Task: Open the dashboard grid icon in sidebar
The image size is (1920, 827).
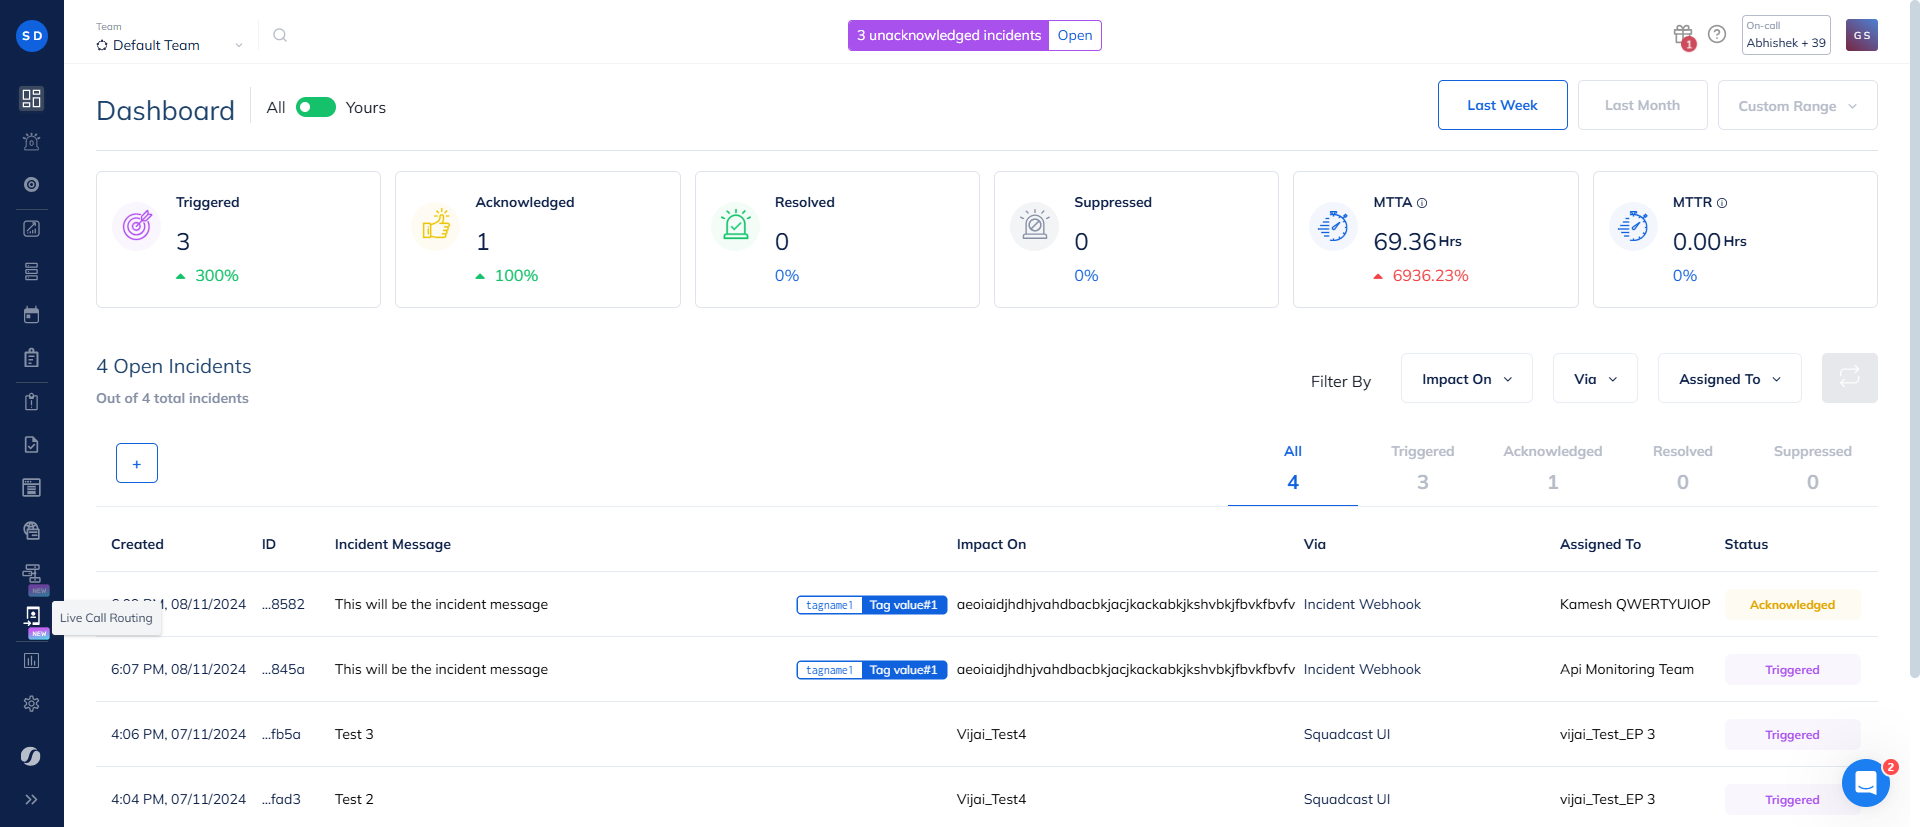Action: pyautogui.click(x=32, y=98)
